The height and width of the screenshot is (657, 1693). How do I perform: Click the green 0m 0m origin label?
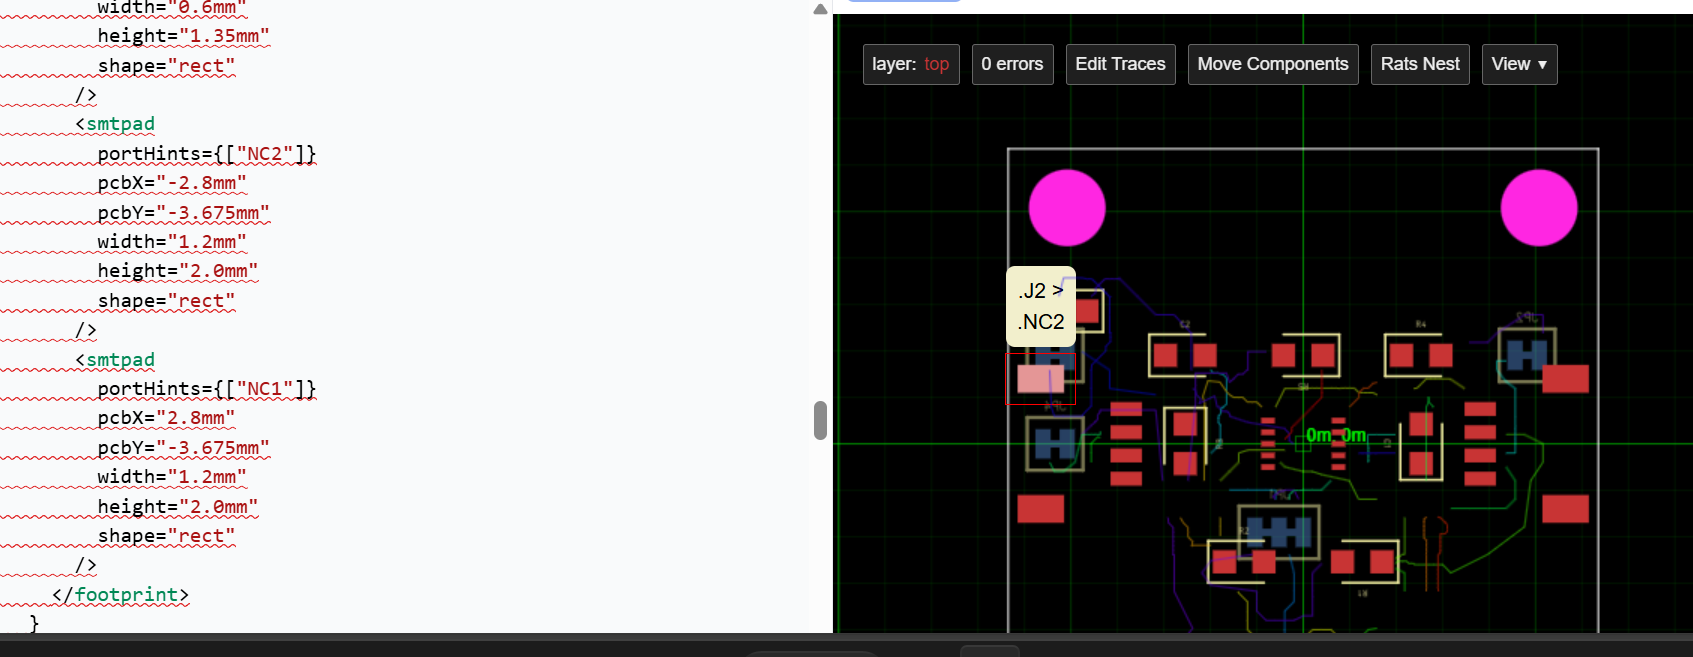[x=1336, y=435]
